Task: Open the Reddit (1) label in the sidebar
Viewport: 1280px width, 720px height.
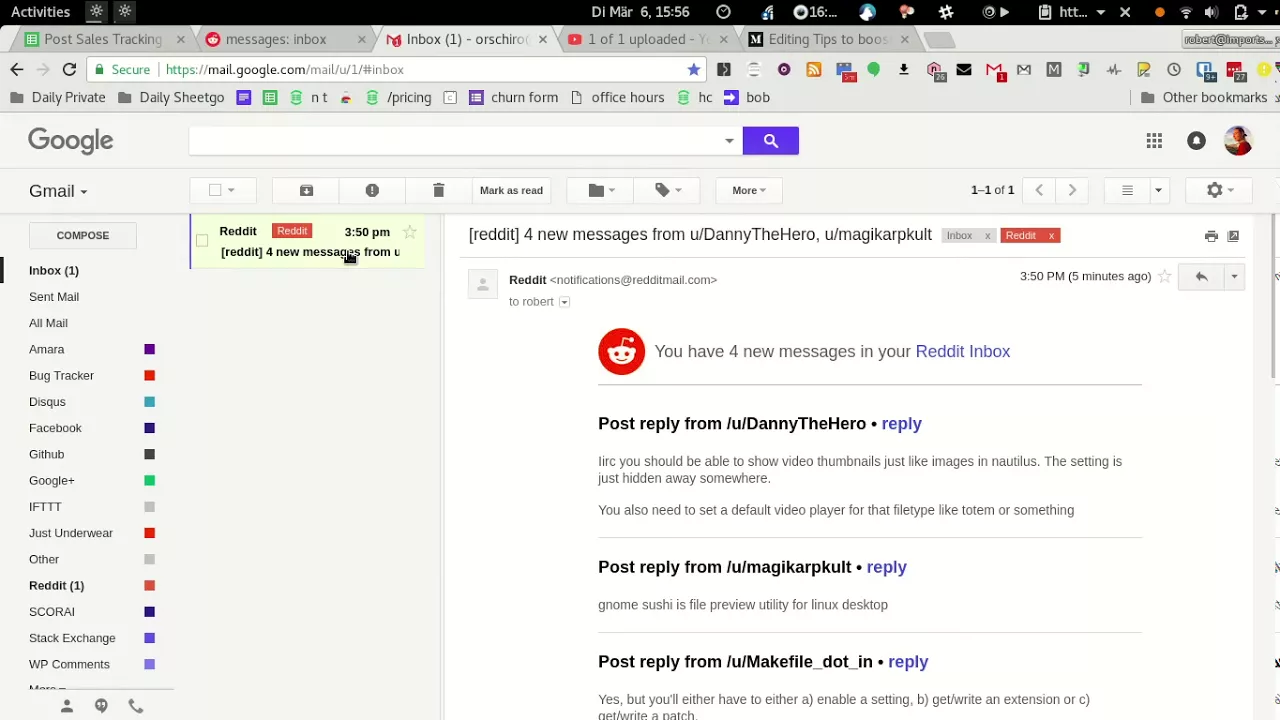Action: pyautogui.click(x=56, y=585)
